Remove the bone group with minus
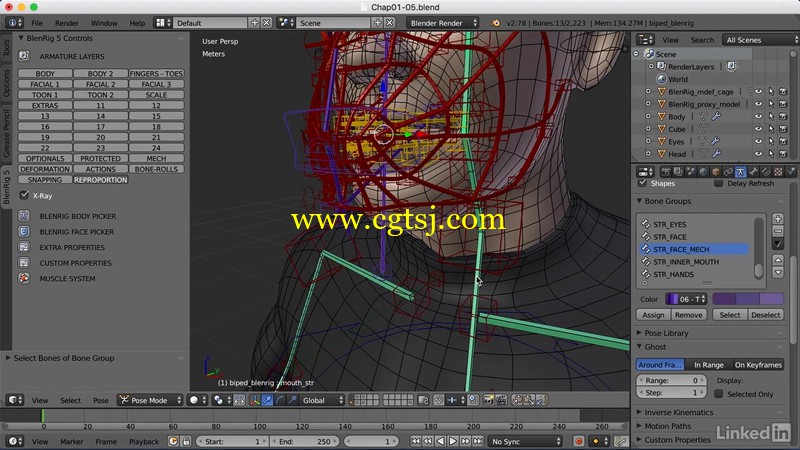Viewport: 800px width, 450px height. 778,231
